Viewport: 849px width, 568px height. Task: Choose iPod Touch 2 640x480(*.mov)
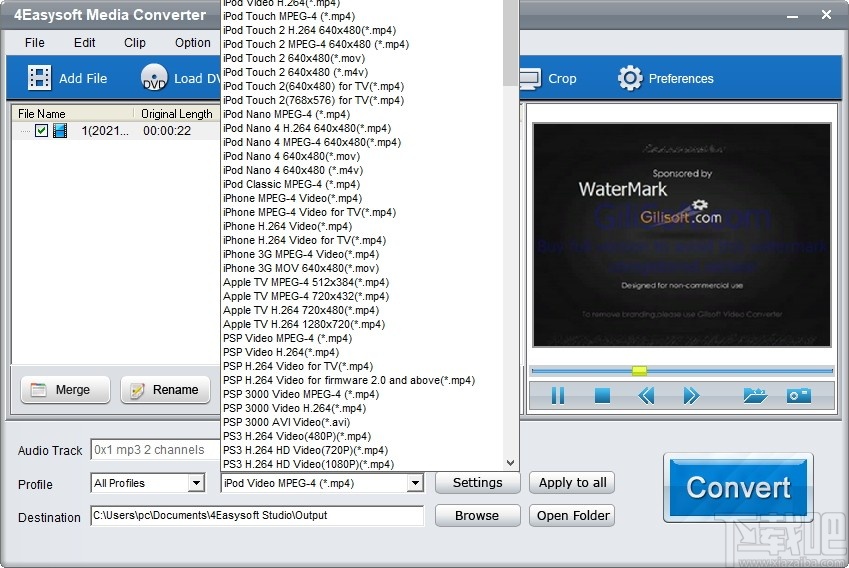click(x=294, y=58)
